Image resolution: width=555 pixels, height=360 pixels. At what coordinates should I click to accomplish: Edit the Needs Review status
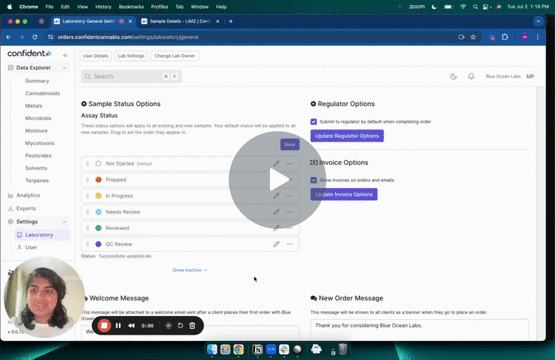(x=276, y=212)
